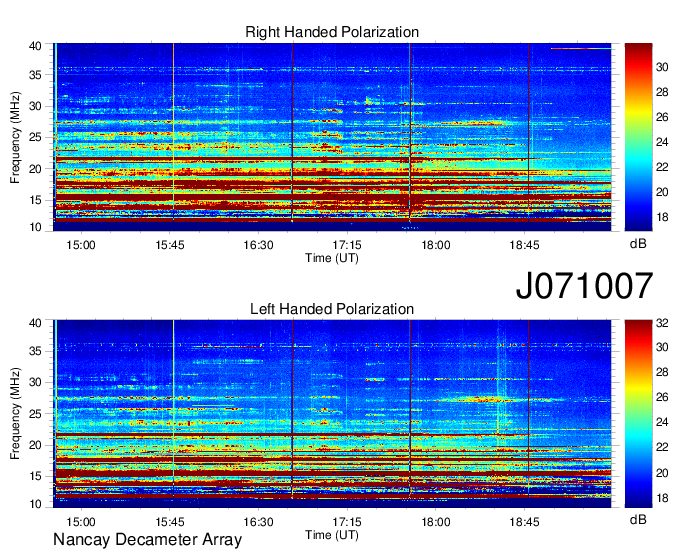Click the Time (UT) label under Right Handed plot

point(332,258)
